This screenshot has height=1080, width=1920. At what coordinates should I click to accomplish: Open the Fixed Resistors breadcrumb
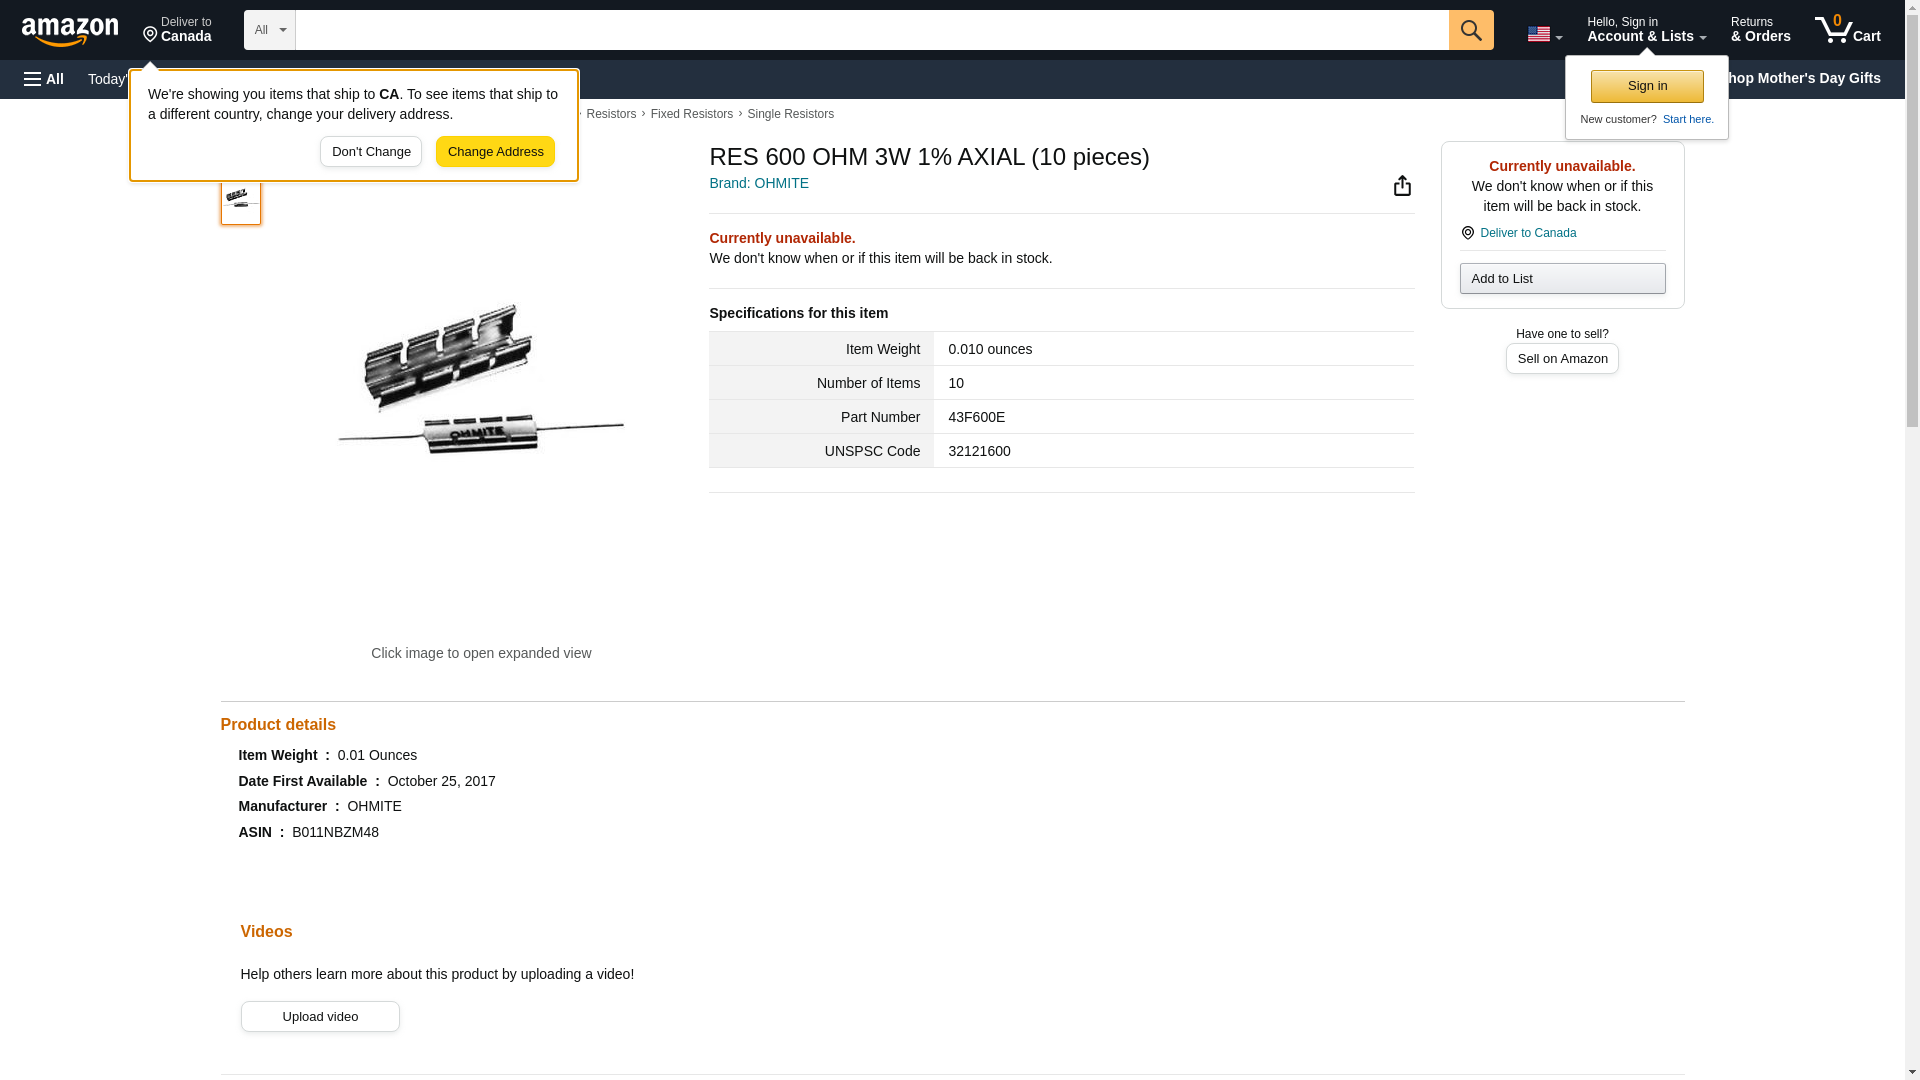(691, 114)
